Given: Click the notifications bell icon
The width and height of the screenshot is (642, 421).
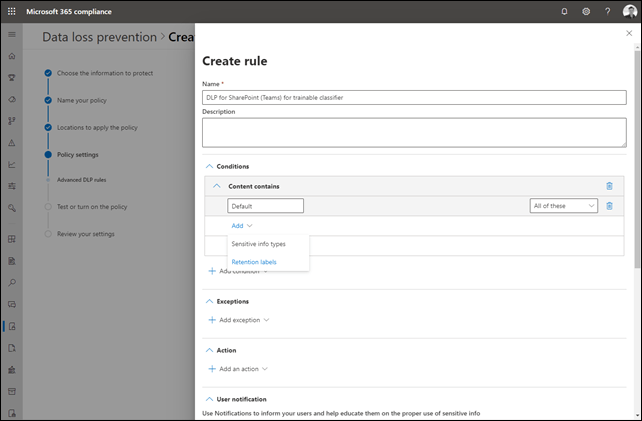Looking at the screenshot, I should click(x=564, y=11).
